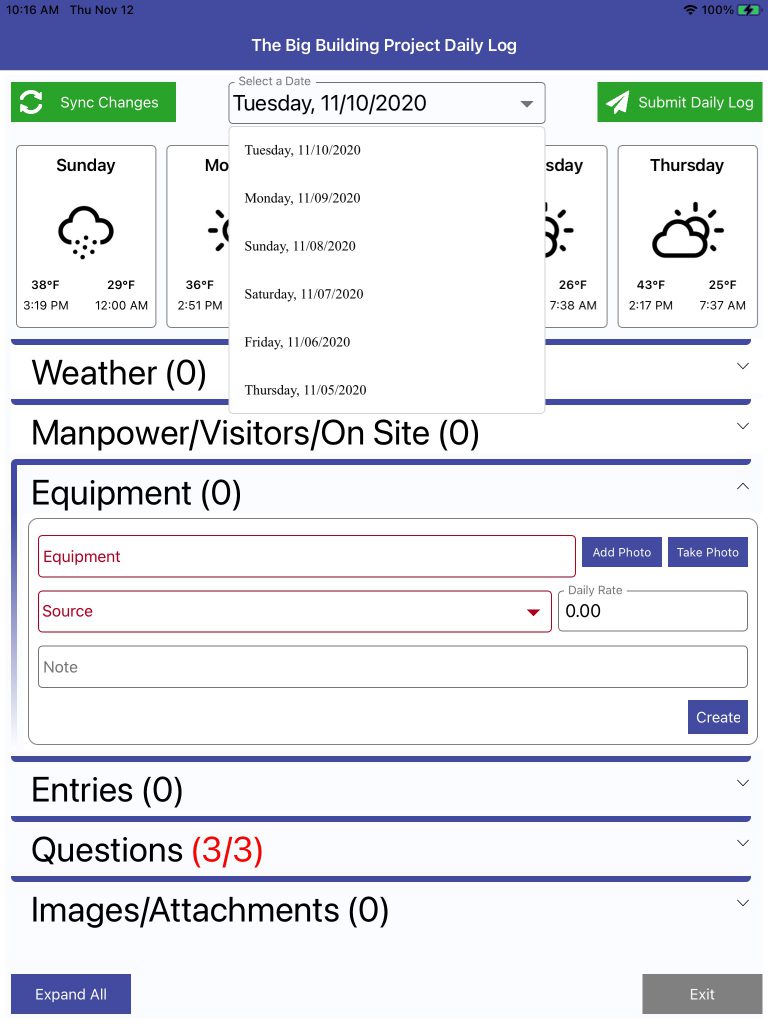Image resolution: width=768 pixels, height=1024 pixels.
Task: Expand the Entries (0) section chevron
Action: (743, 782)
